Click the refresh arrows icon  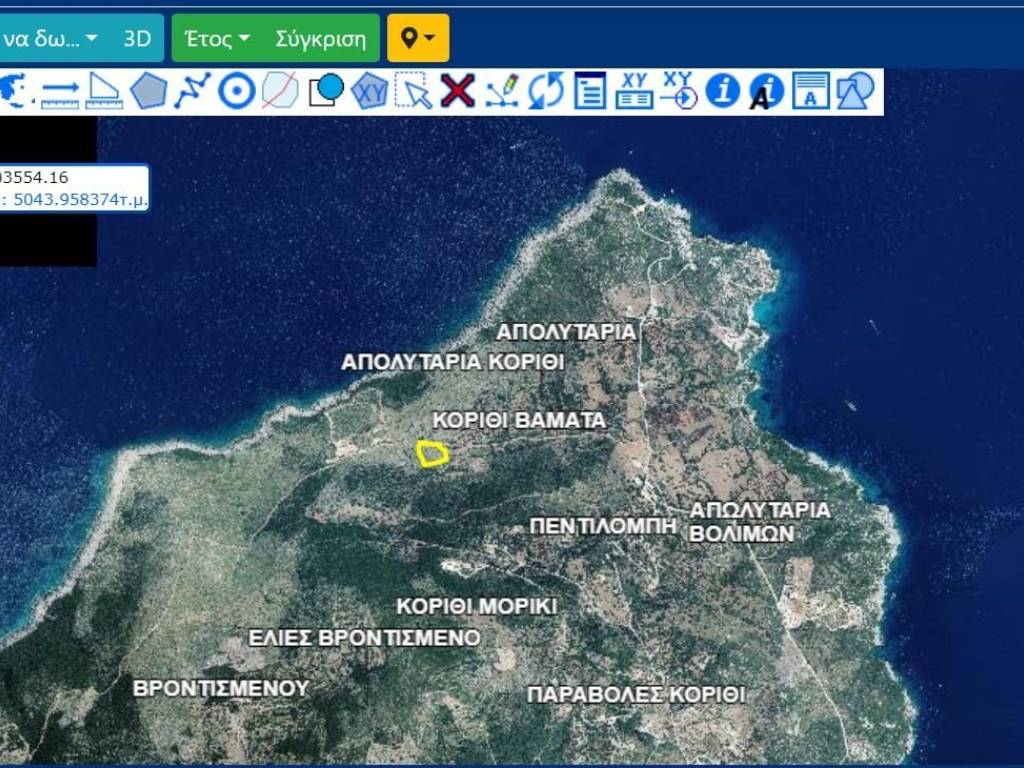[546, 91]
